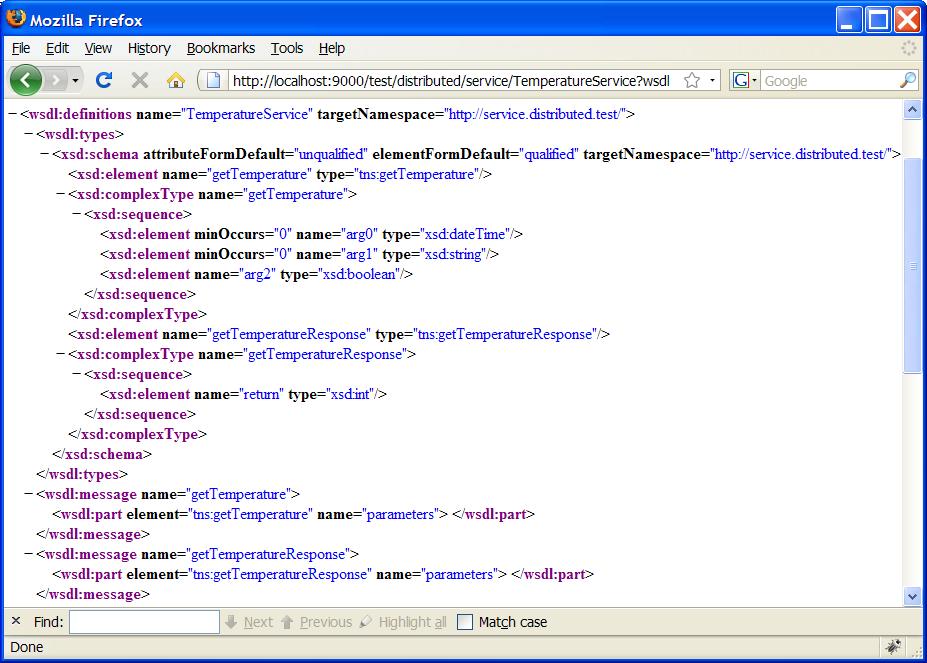Screen dimensions: 927x663
Task: Enable the Match case checkbox
Action: point(465,622)
